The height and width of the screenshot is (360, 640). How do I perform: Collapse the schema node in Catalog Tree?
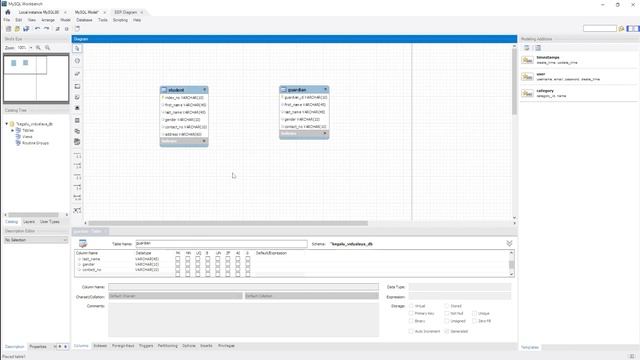pyautogui.click(x=7, y=124)
